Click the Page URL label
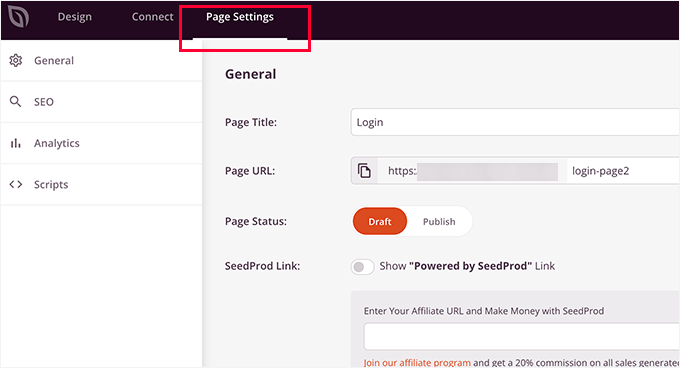 250,171
